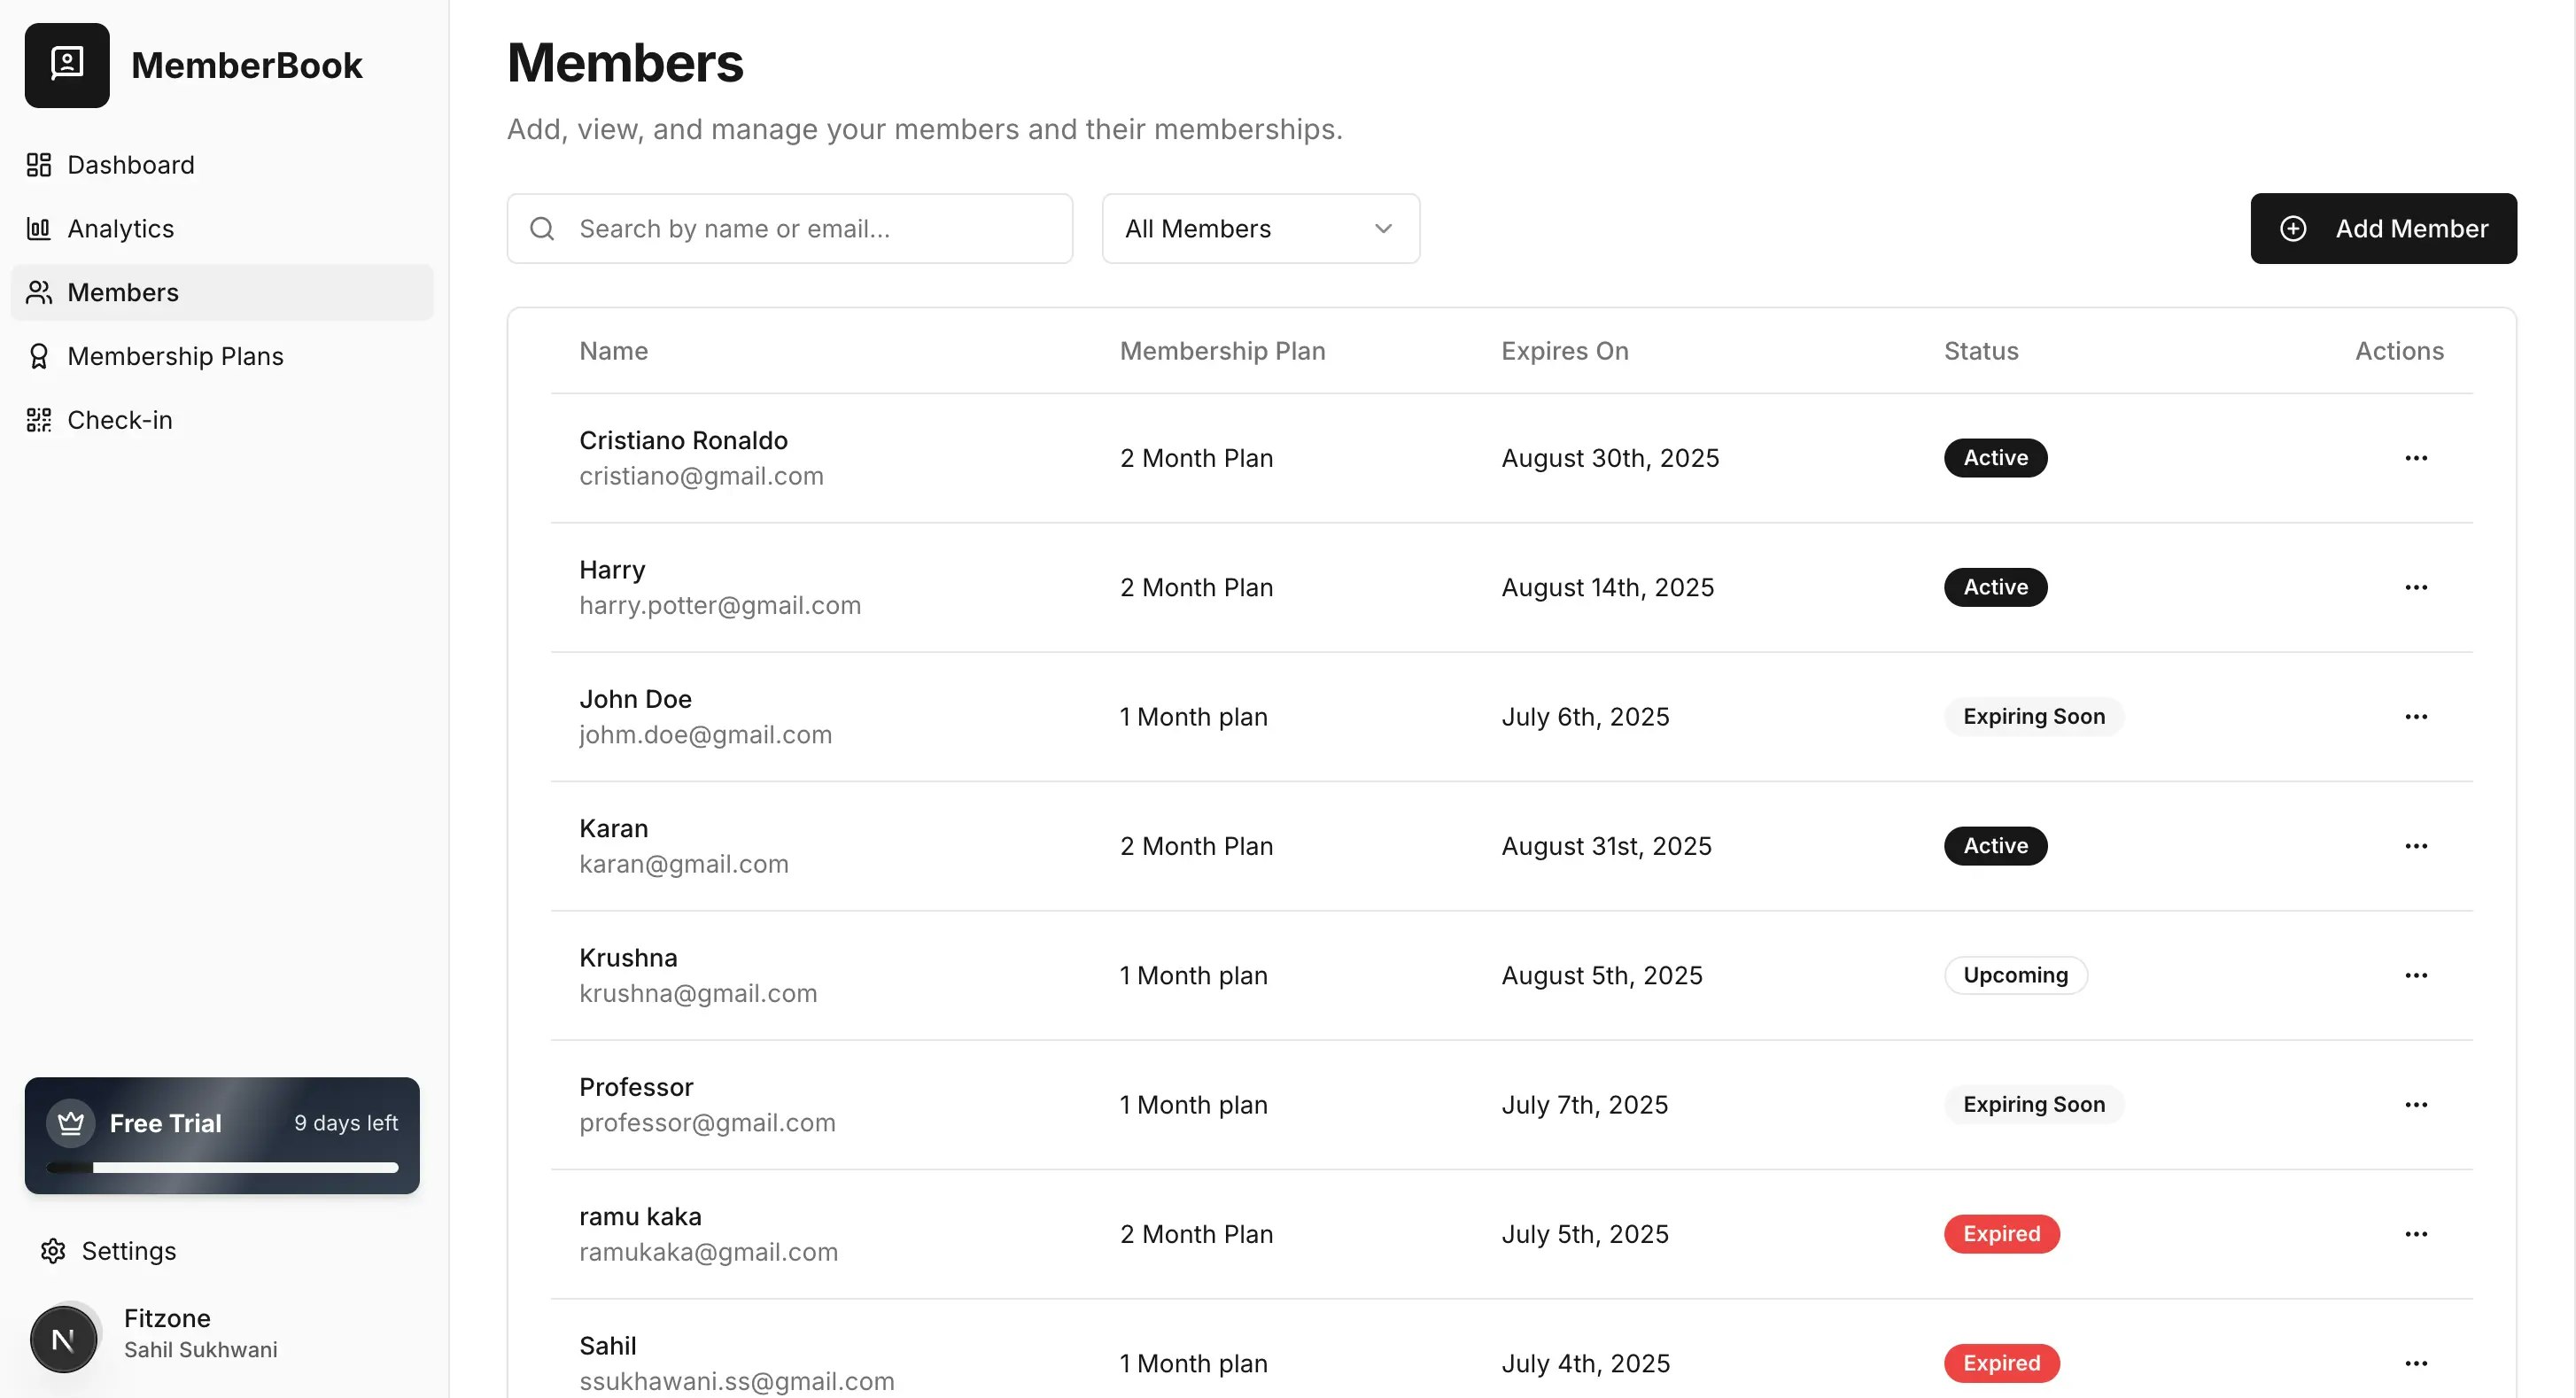This screenshot has height=1398, width=2576.
Task: Open actions menu for ramu kaka
Action: coord(2417,1234)
